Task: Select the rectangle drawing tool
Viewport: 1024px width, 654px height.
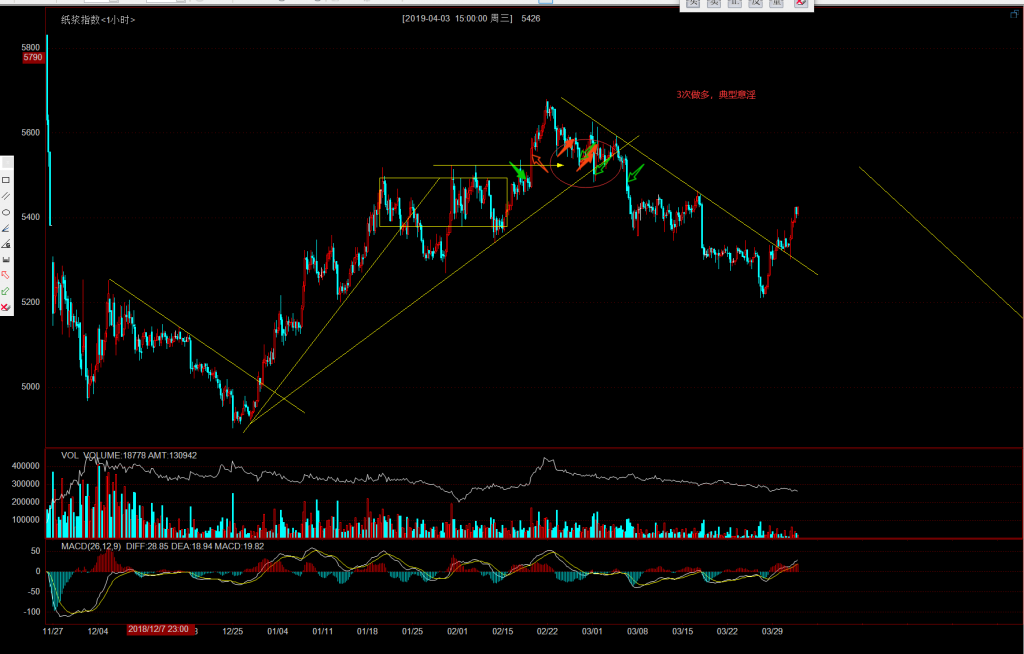Action: pyautogui.click(x=5, y=179)
